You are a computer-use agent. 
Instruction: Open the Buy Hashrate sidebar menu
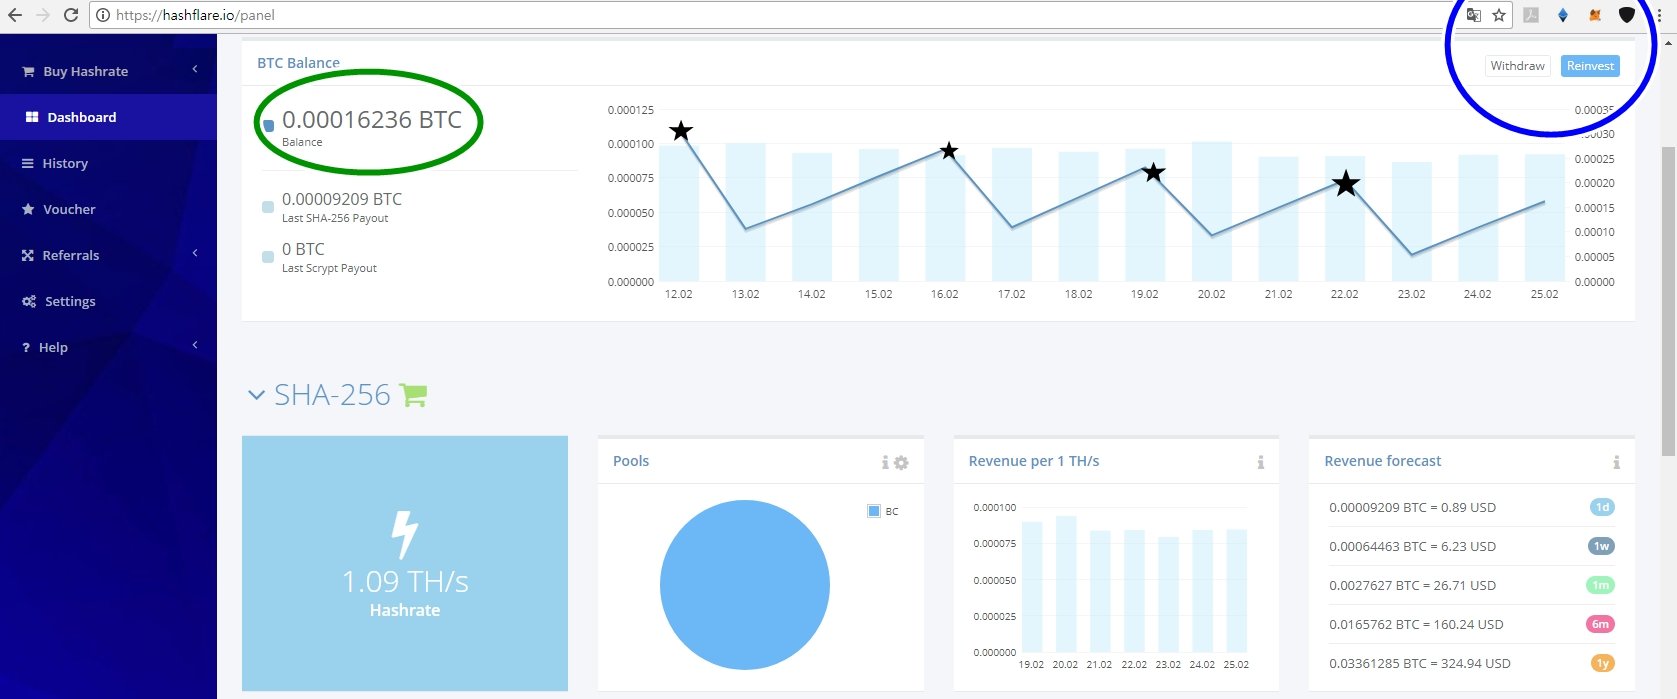click(x=108, y=71)
